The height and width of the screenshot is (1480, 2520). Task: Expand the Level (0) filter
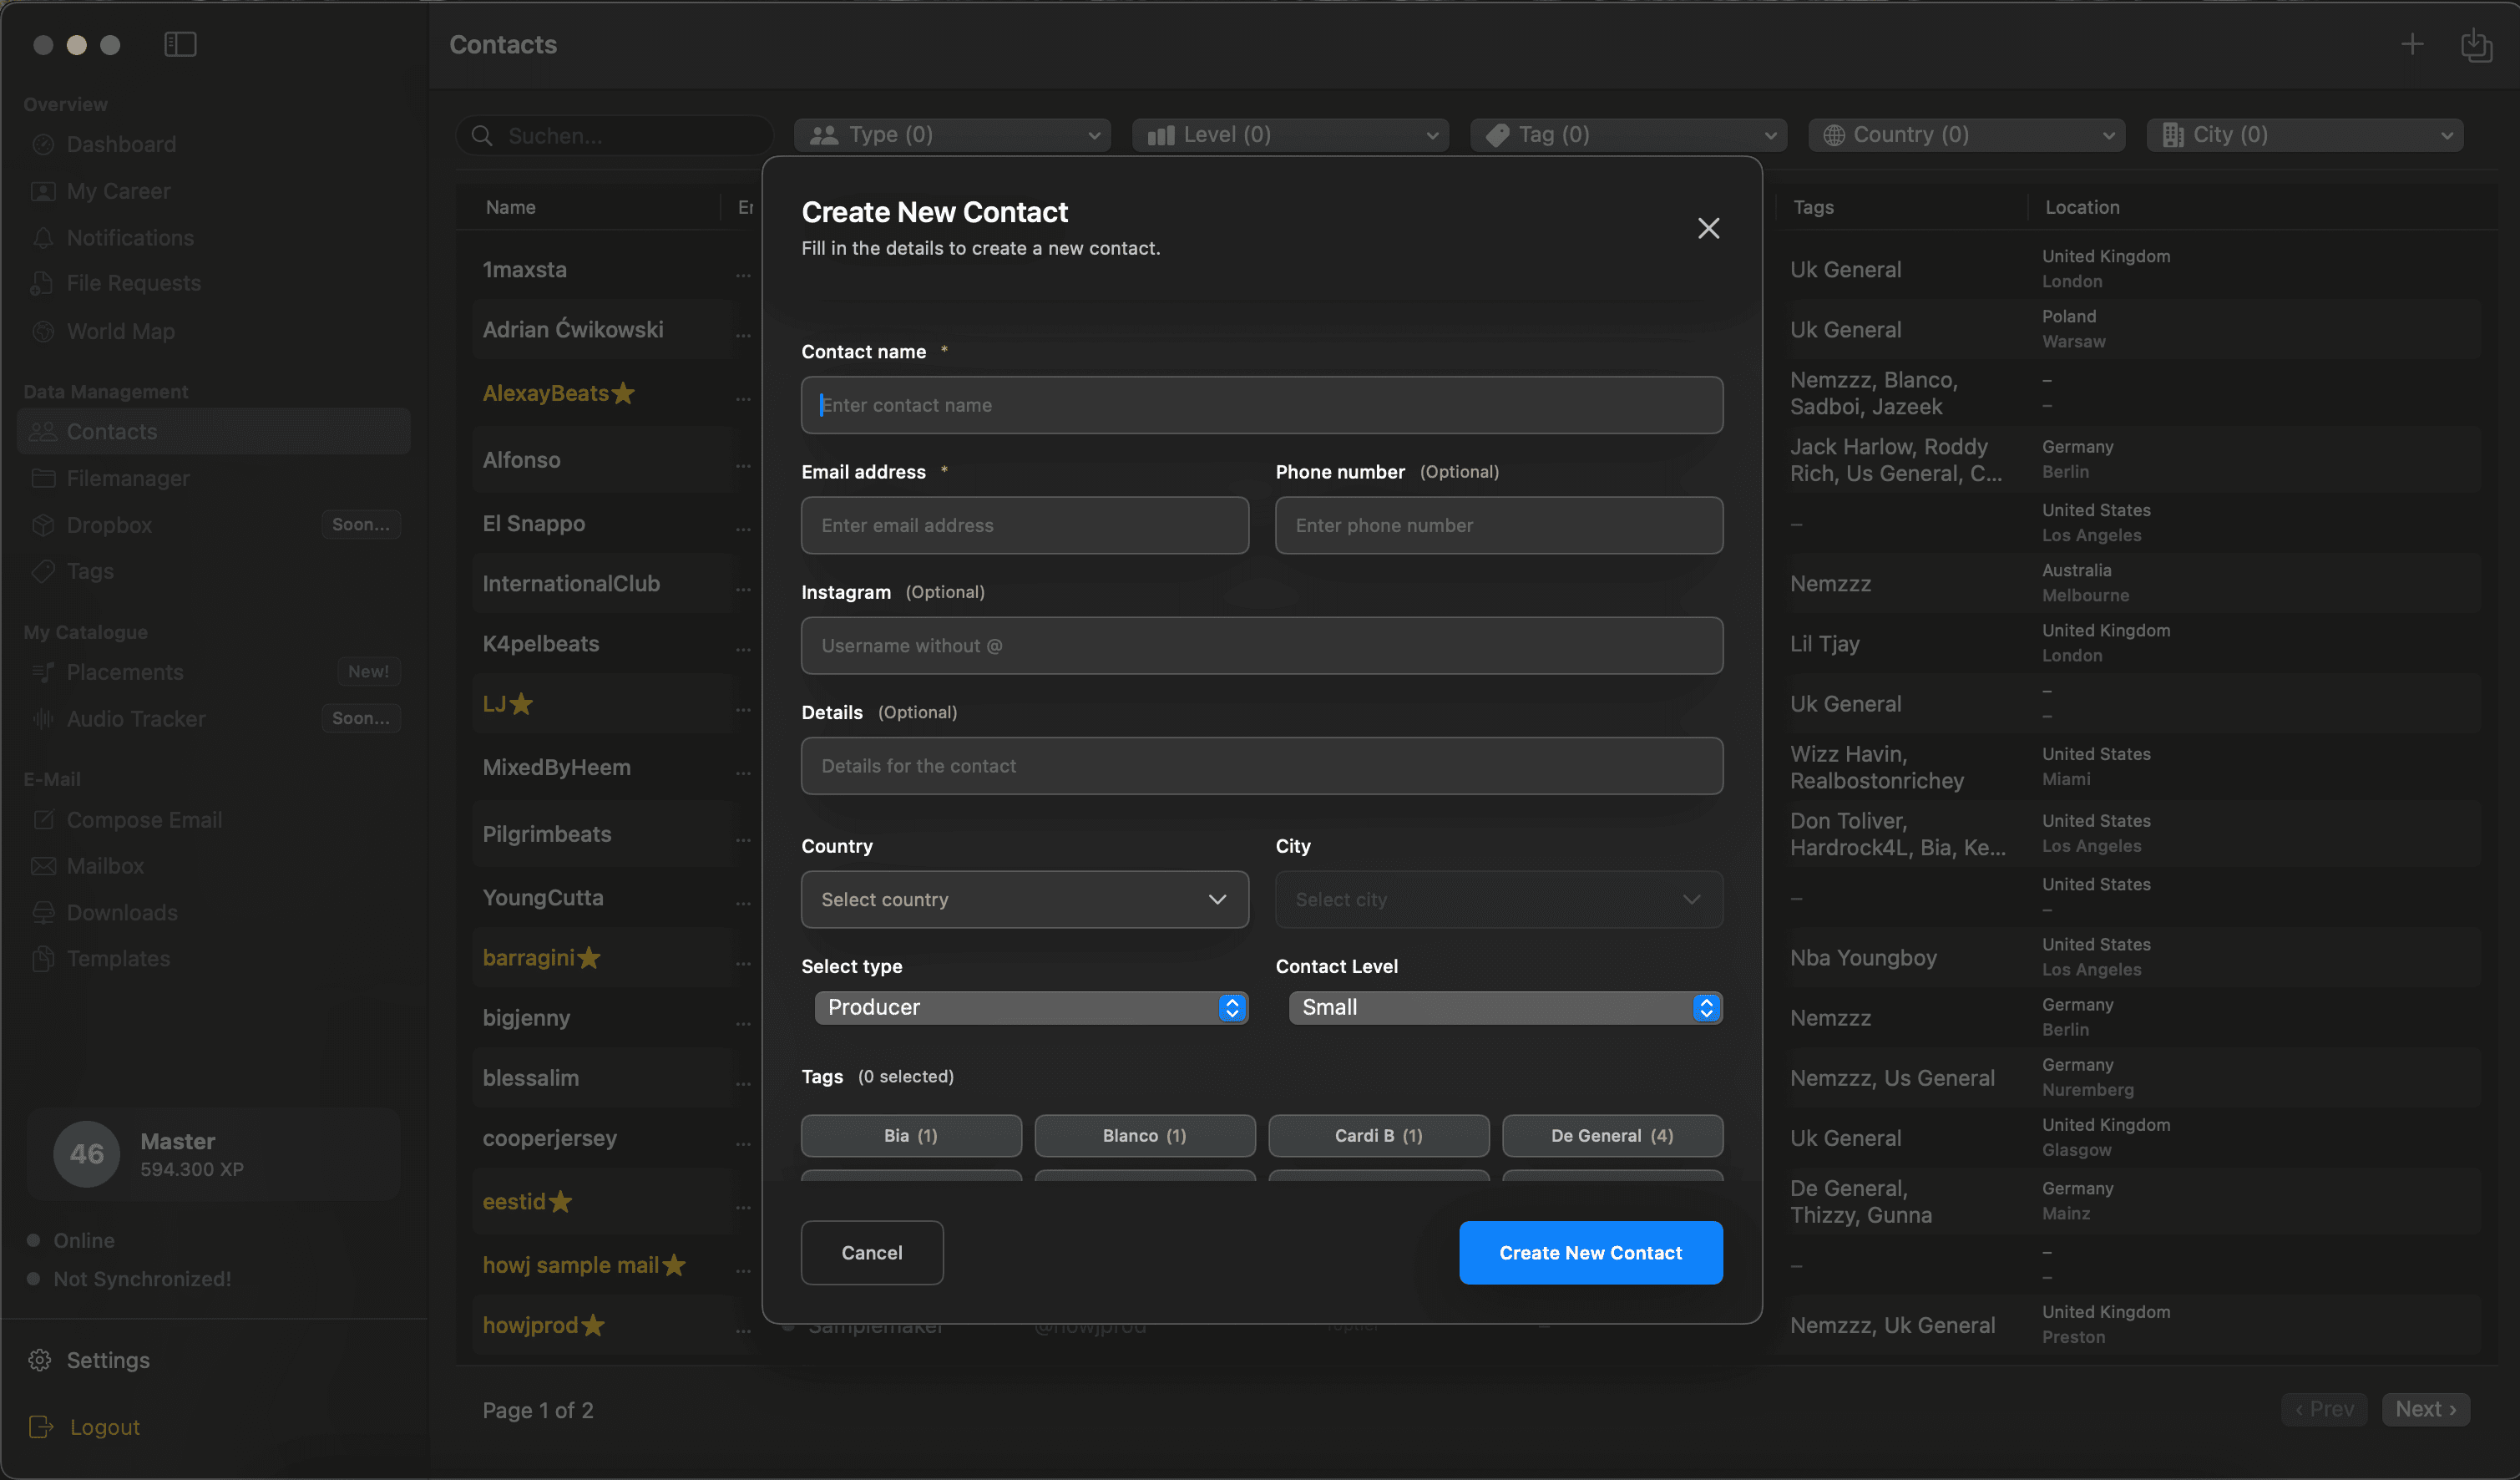1289,134
